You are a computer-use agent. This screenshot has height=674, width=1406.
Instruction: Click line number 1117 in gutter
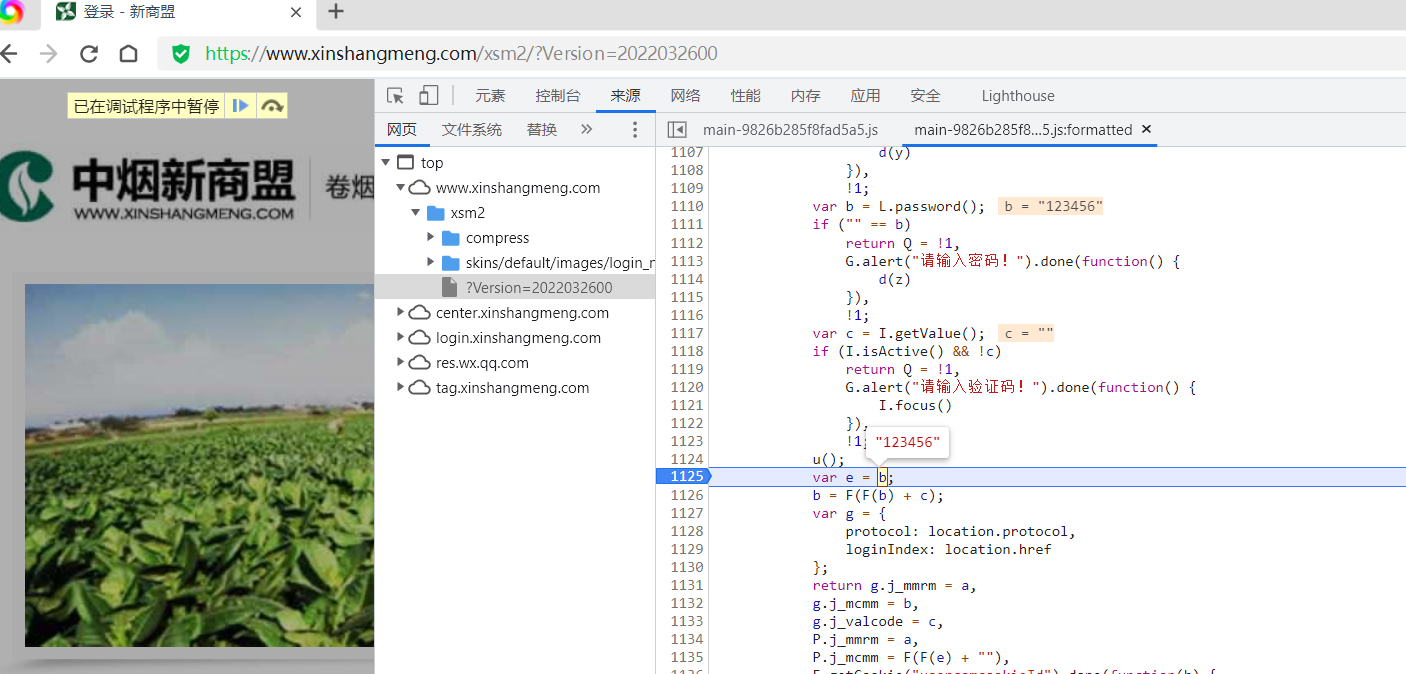point(687,333)
